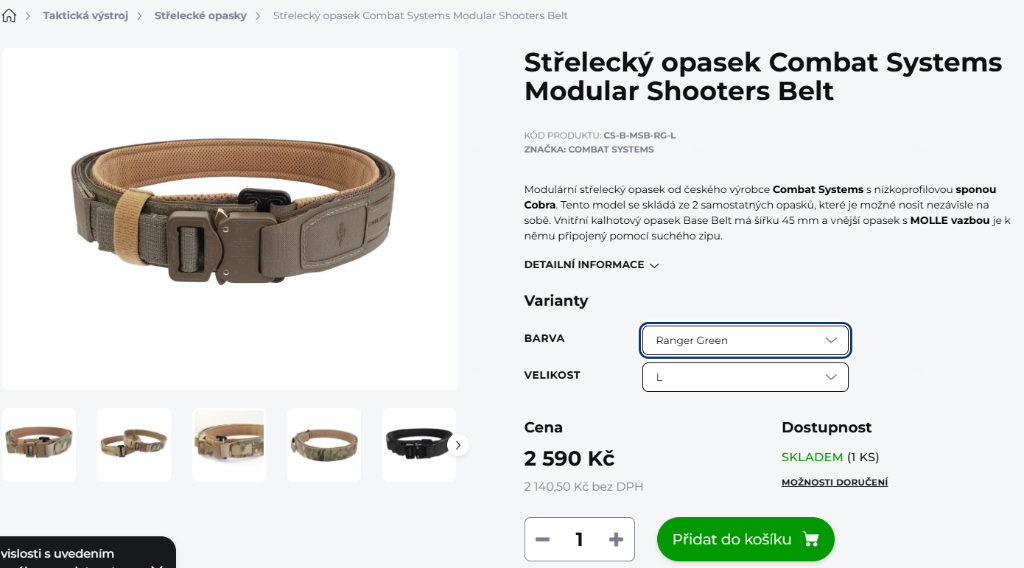Click Přidat do košíku button
This screenshot has width=1024, height=568.
click(745, 539)
